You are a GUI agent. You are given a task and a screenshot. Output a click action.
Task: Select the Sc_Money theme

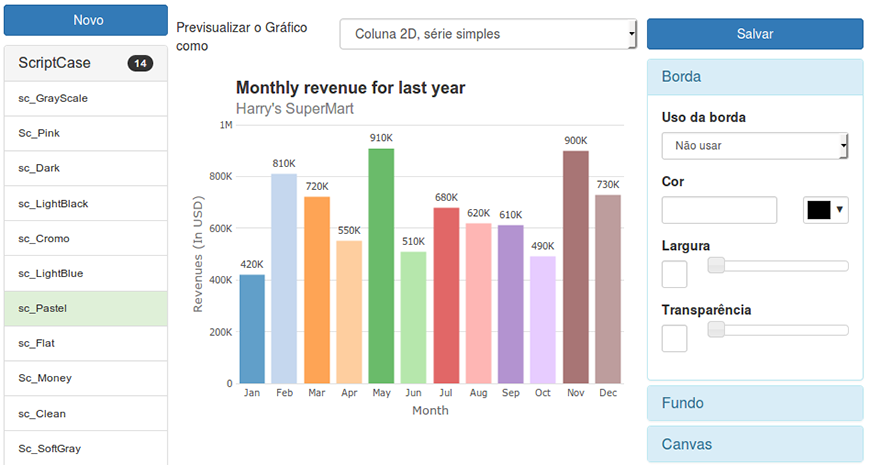pyautogui.click(x=86, y=378)
